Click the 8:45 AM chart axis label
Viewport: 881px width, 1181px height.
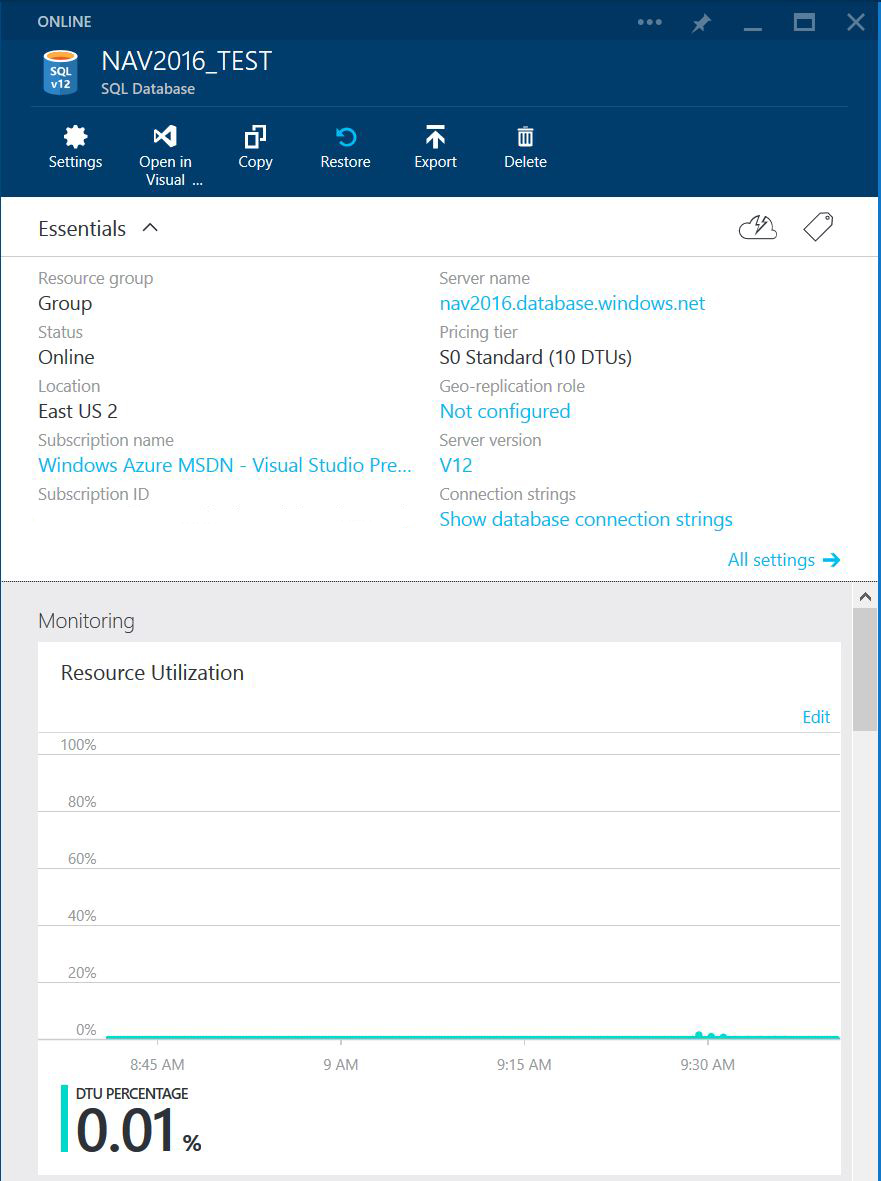pyautogui.click(x=157, y=1064)
